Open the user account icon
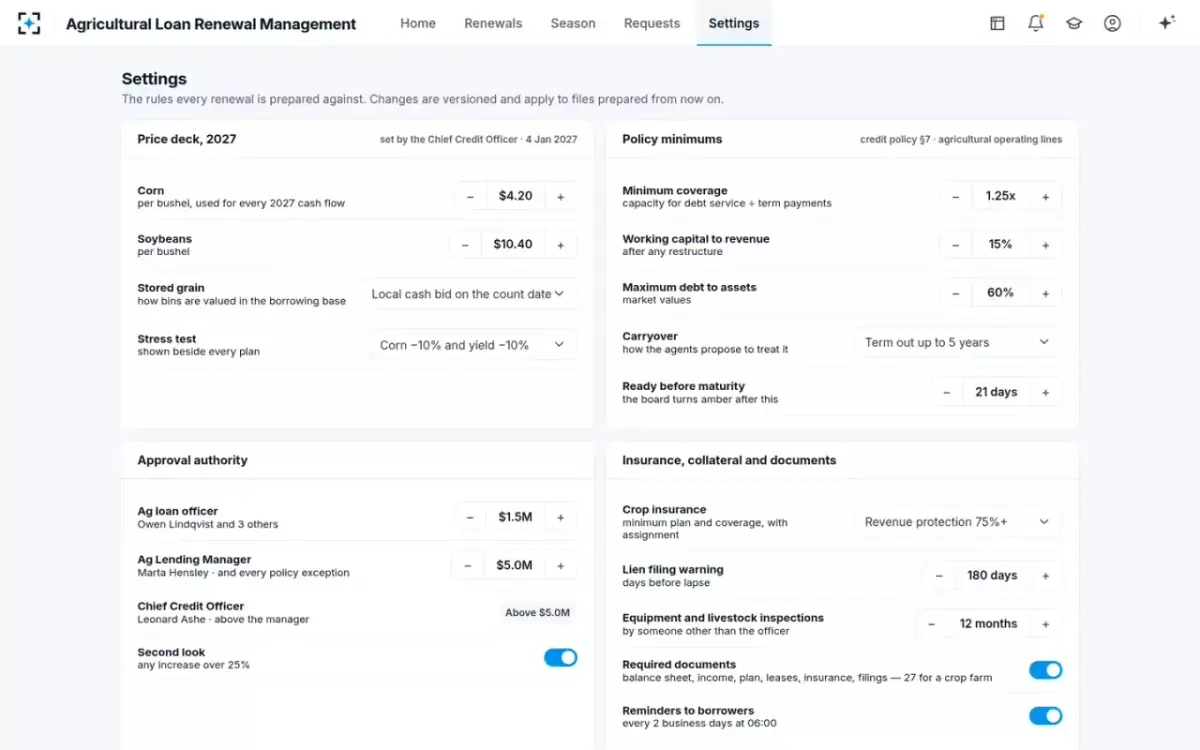 [x=1112, y=23]
